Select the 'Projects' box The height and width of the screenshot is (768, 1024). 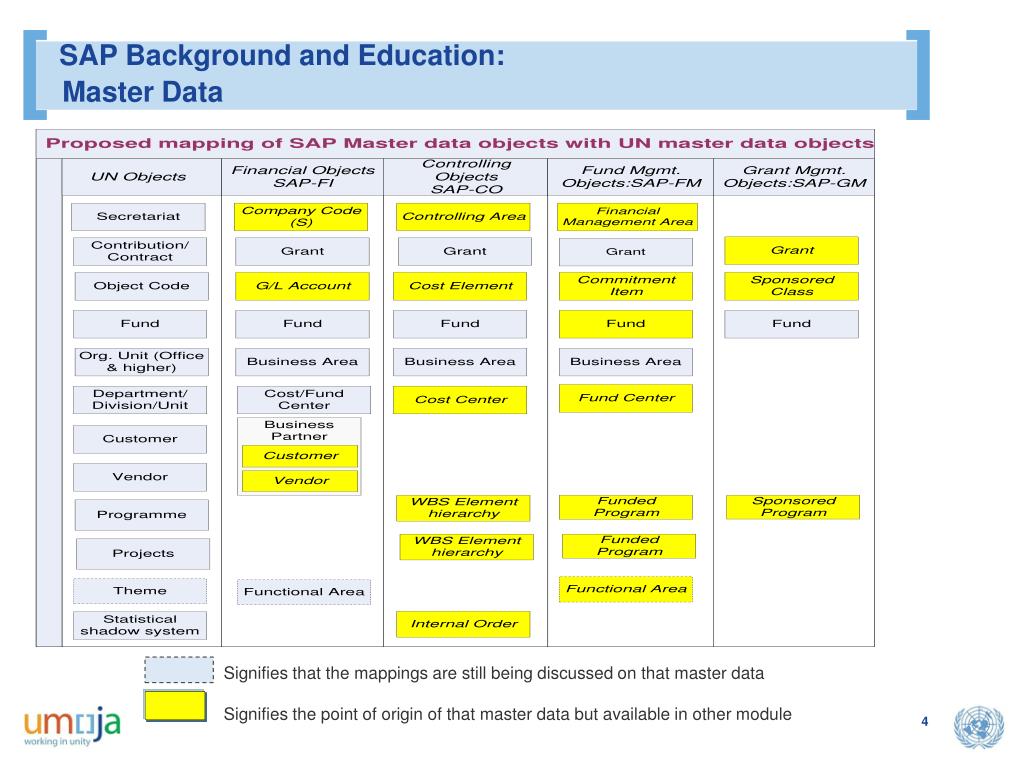[143, 554]
